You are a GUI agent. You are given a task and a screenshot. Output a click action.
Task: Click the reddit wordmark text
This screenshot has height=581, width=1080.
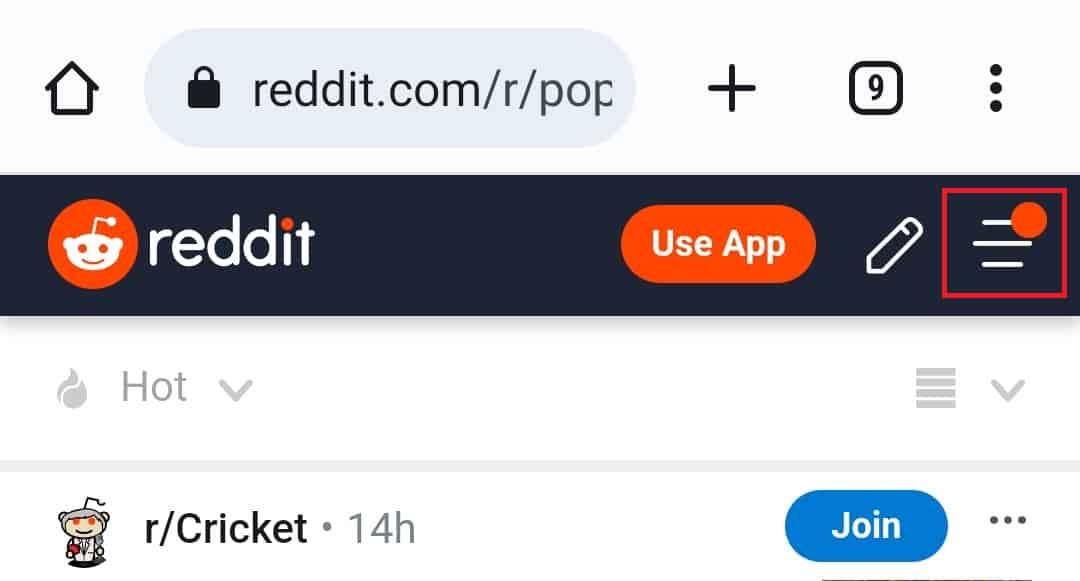coord(231,242)
